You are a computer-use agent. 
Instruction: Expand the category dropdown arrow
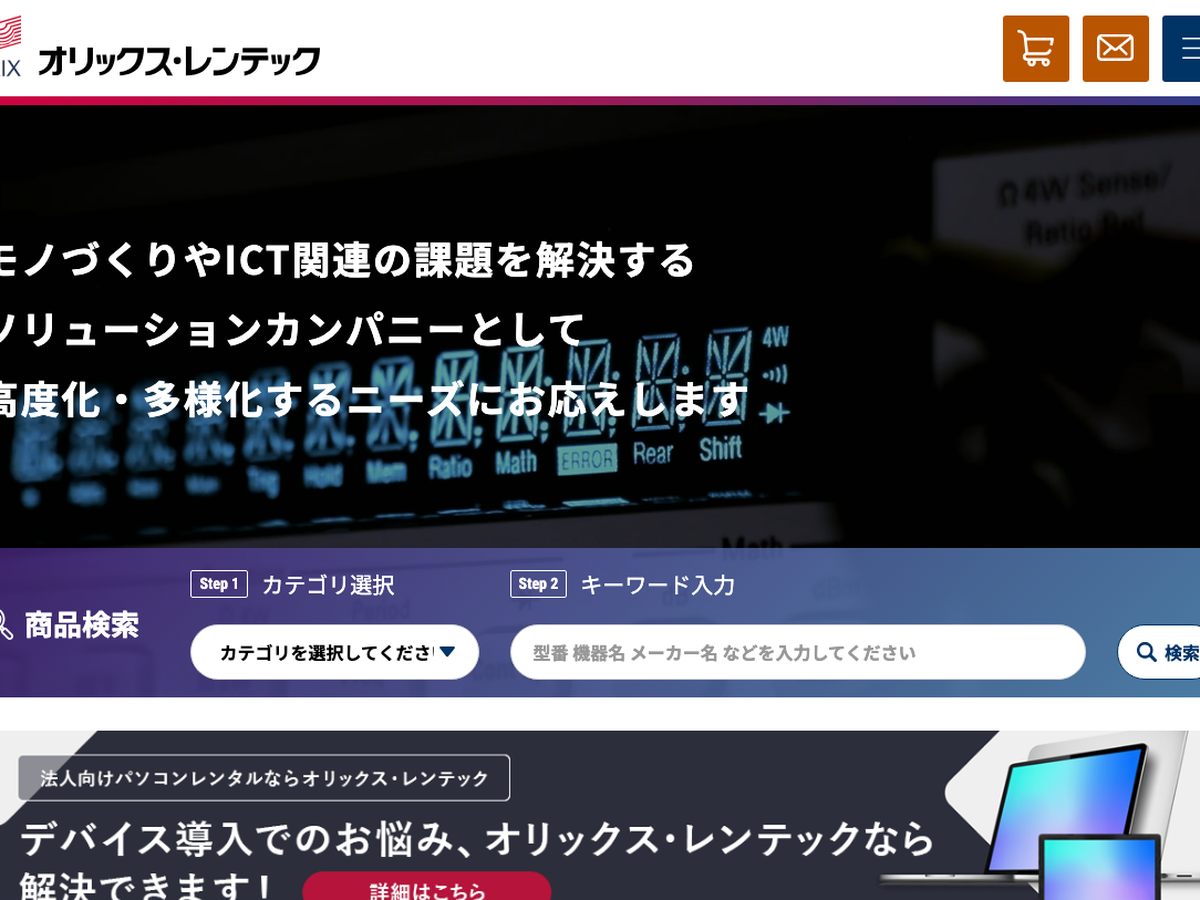(447, 652)
